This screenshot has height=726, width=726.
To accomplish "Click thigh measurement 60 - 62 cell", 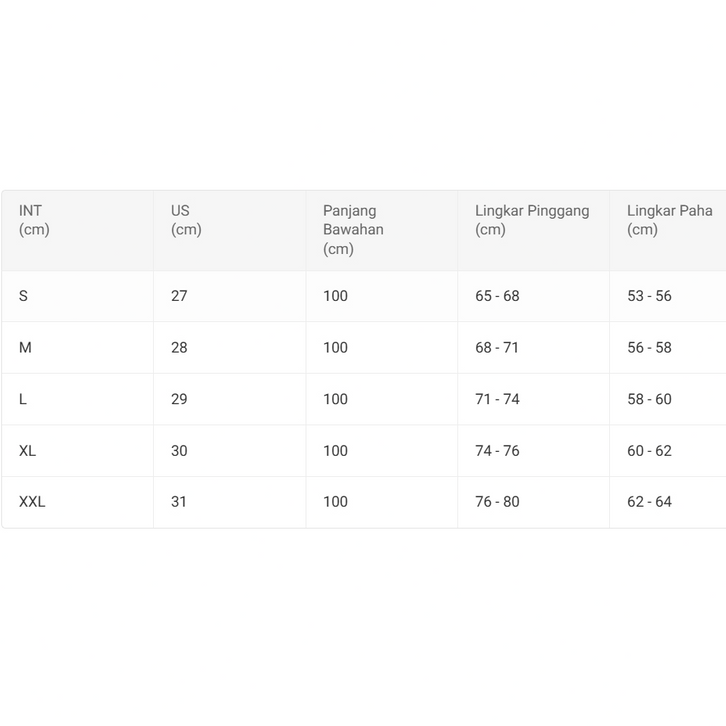I will (649, 451).
